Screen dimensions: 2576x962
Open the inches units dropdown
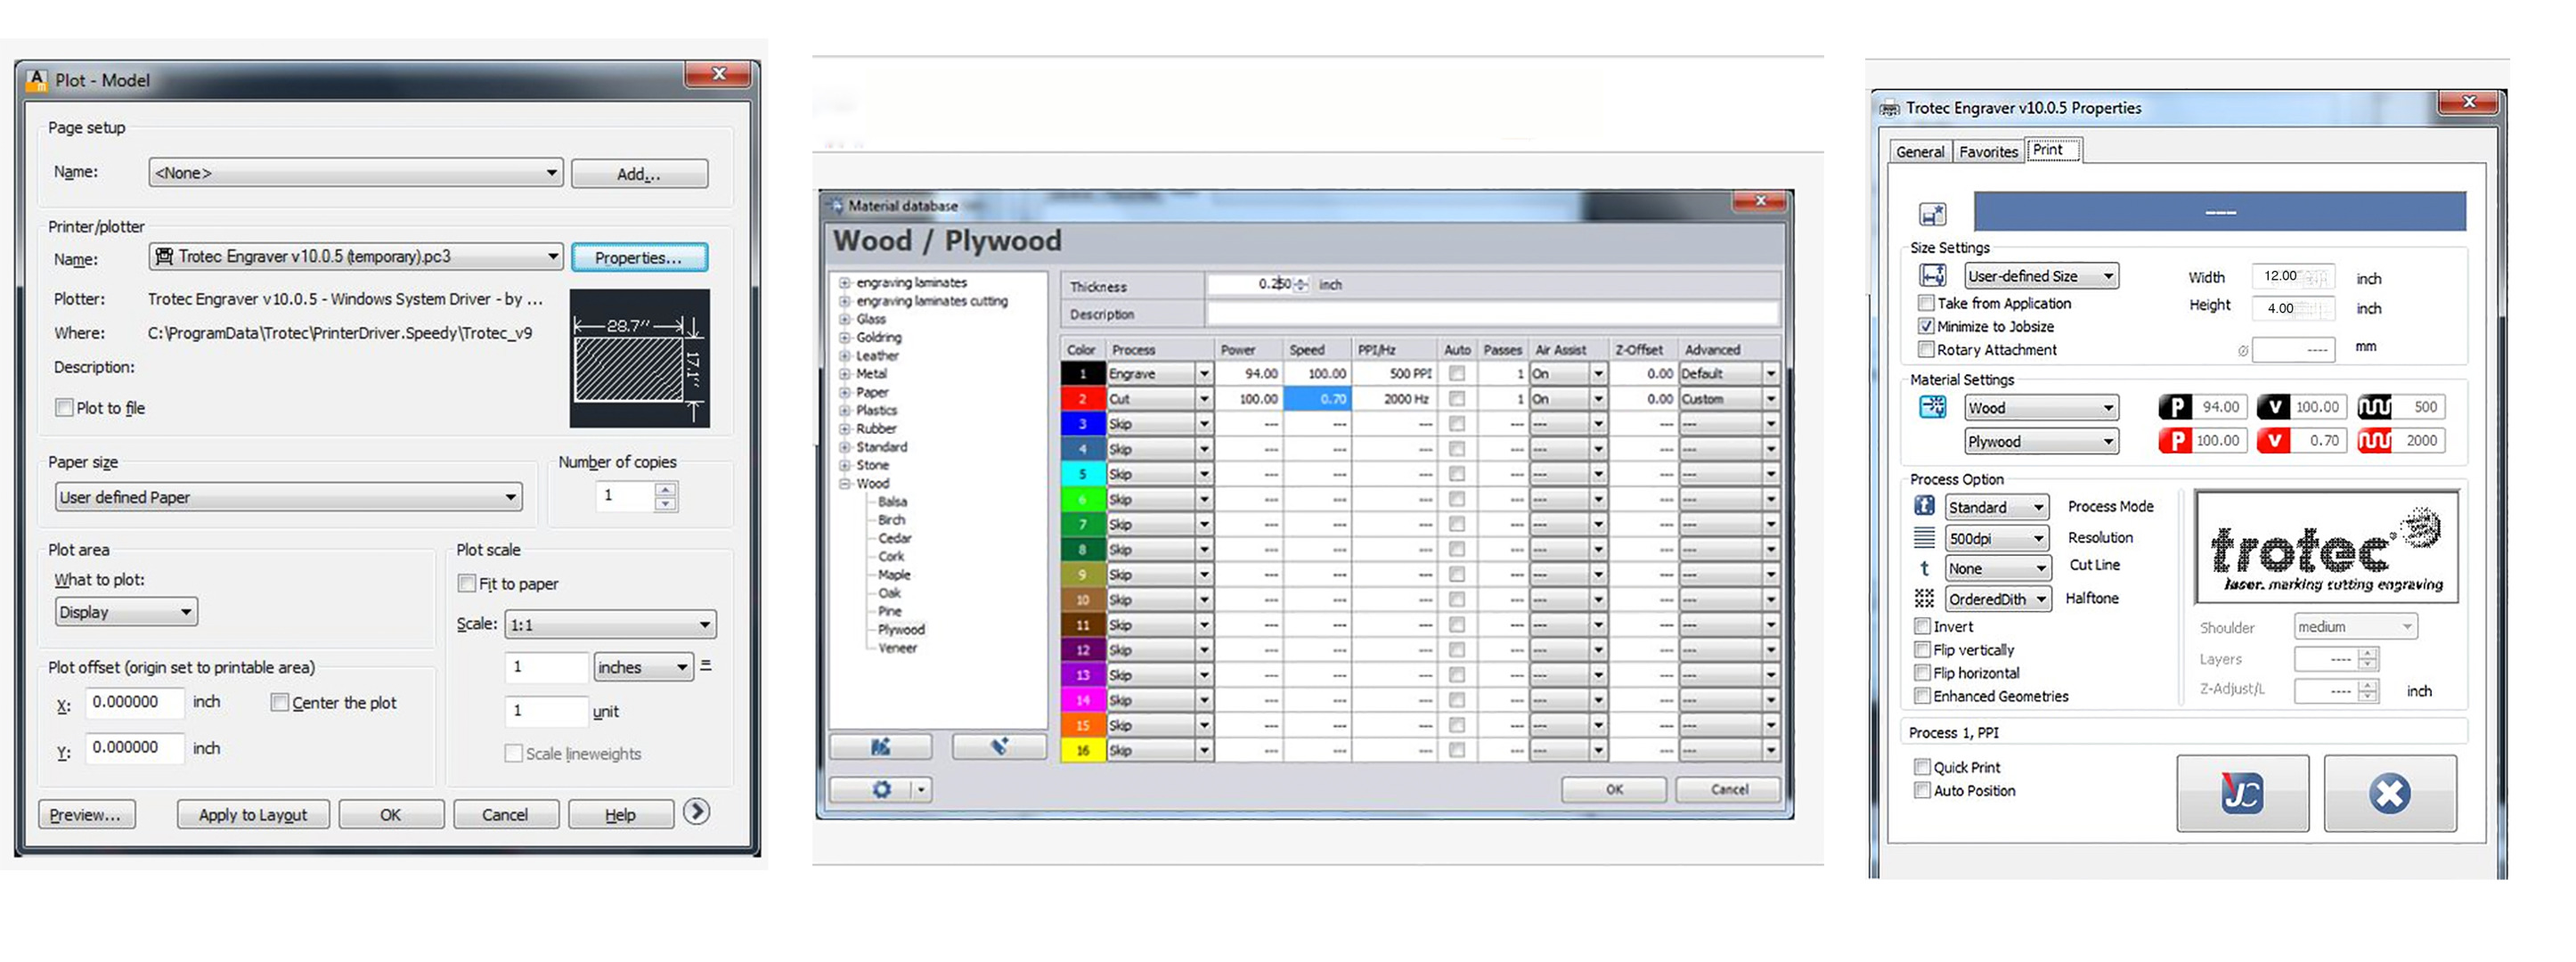pos(643,666)
